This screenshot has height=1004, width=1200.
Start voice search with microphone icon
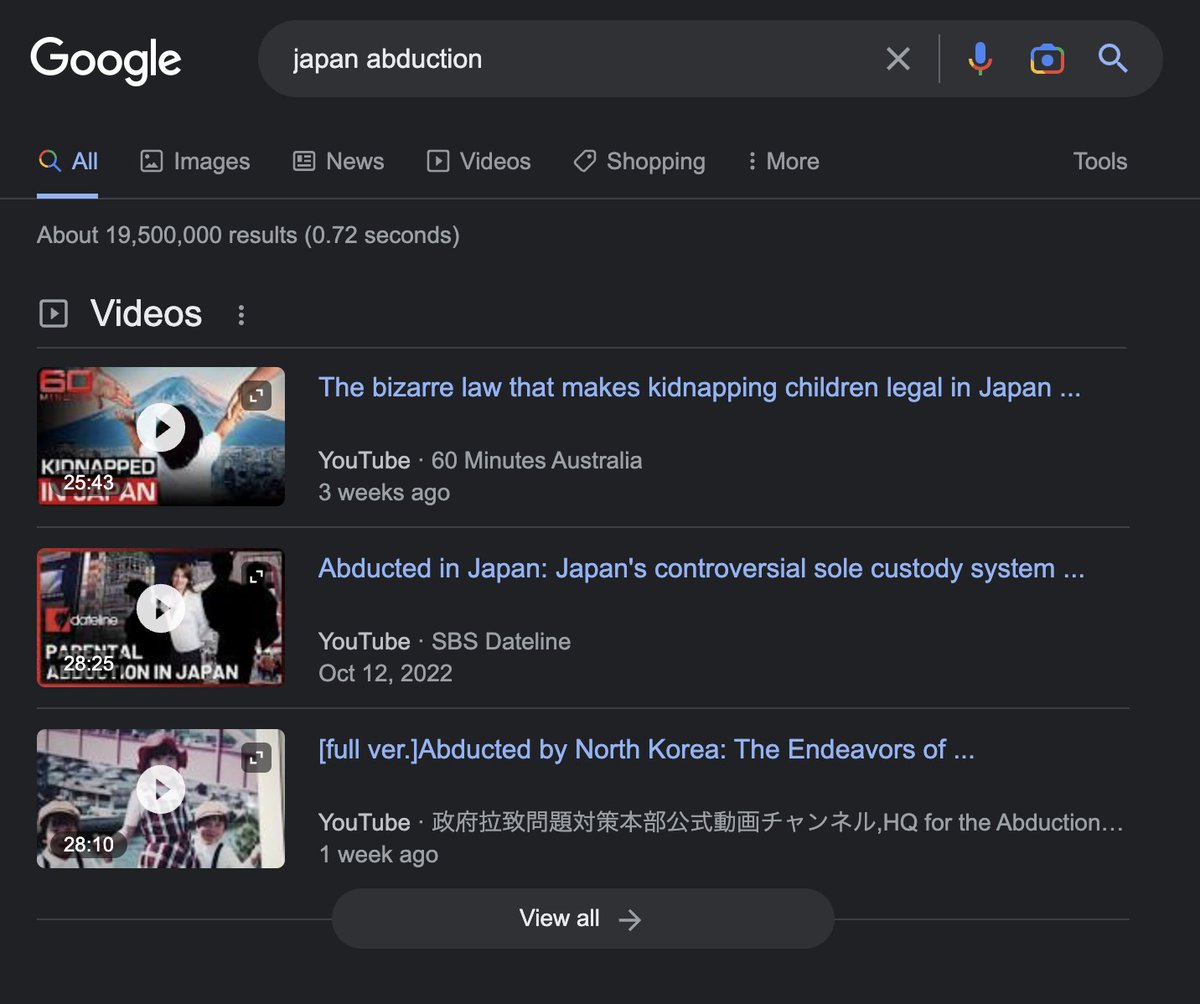[x=980, y=59]
